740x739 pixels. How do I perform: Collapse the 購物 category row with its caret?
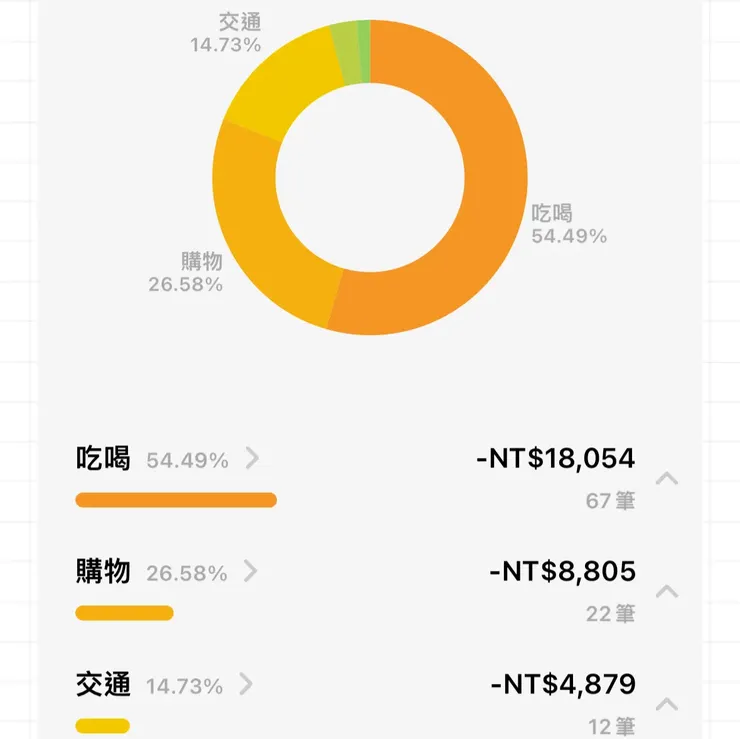pos(667,592)
